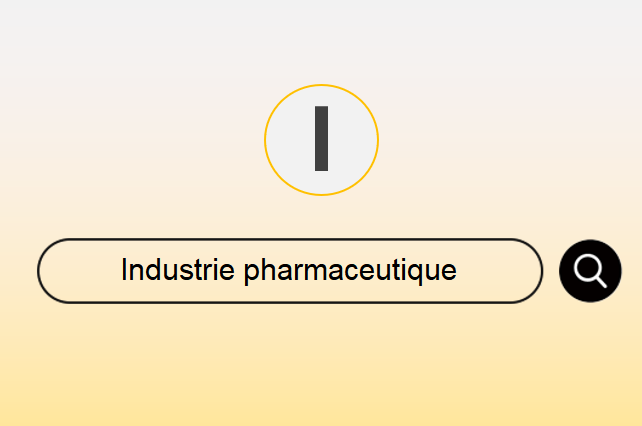Launch search for Industrie pharmaceutique via magnifier
The image size is (642, 426).
[x=590, y=271]
